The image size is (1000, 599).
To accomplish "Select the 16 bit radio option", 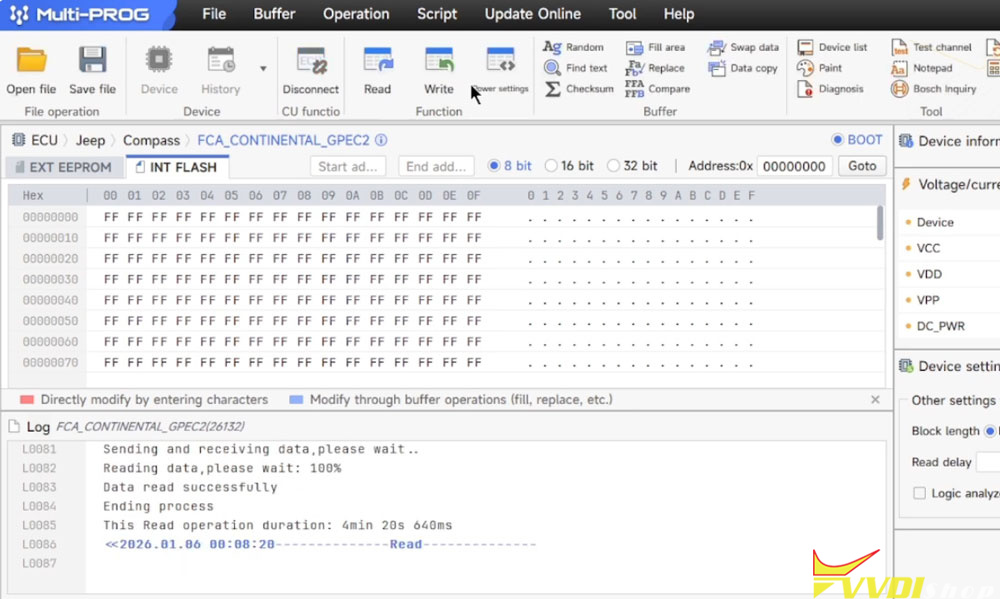I will click(x=551, y=166).
